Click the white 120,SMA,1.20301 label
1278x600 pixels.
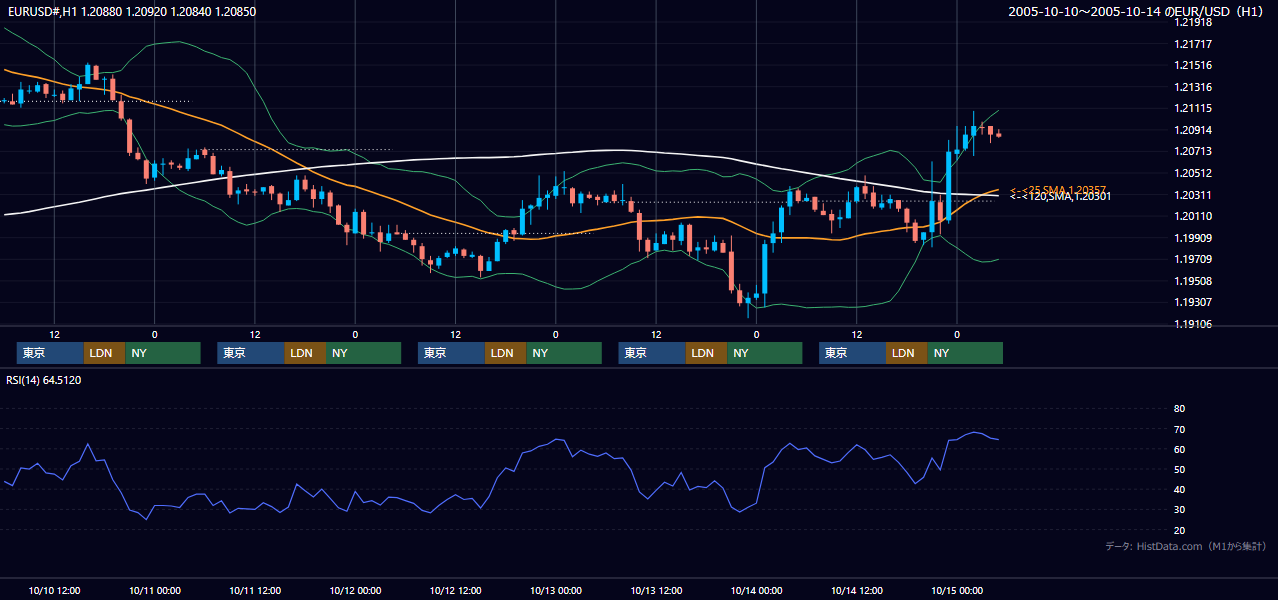click(1060, 197)
